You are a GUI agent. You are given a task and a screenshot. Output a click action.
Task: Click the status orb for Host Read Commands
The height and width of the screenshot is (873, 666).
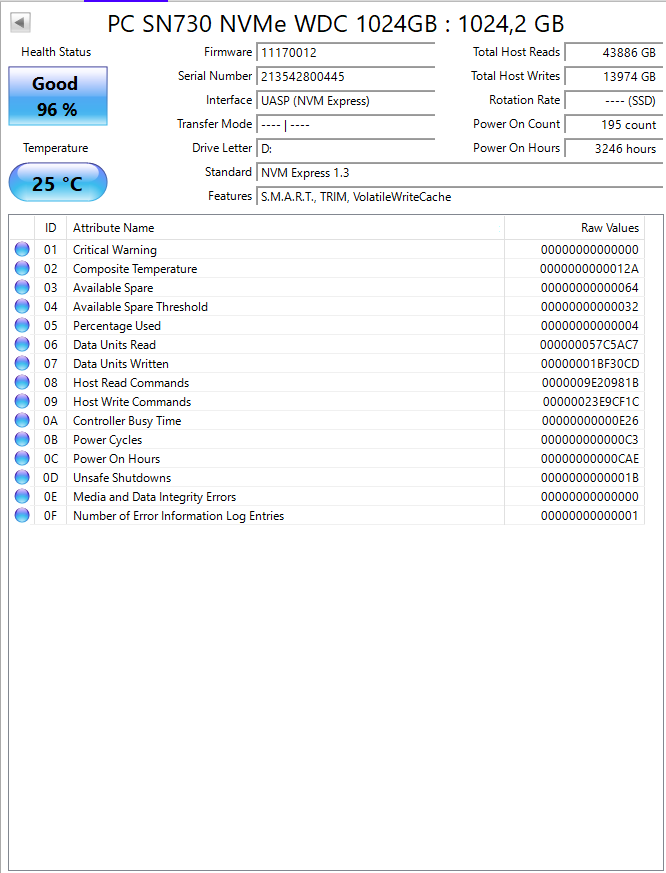pyautogui.click(x=22, y=382)
